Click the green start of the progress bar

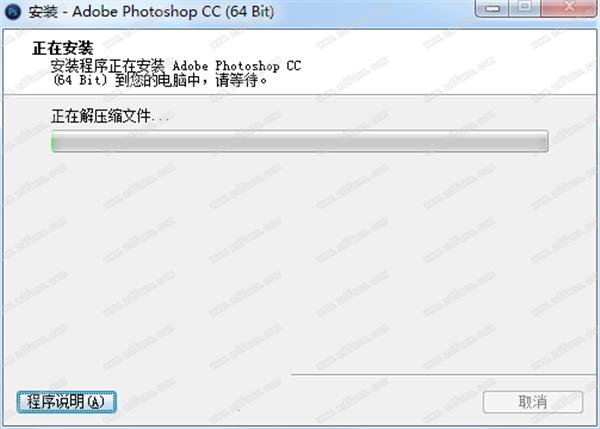point(54,141)
